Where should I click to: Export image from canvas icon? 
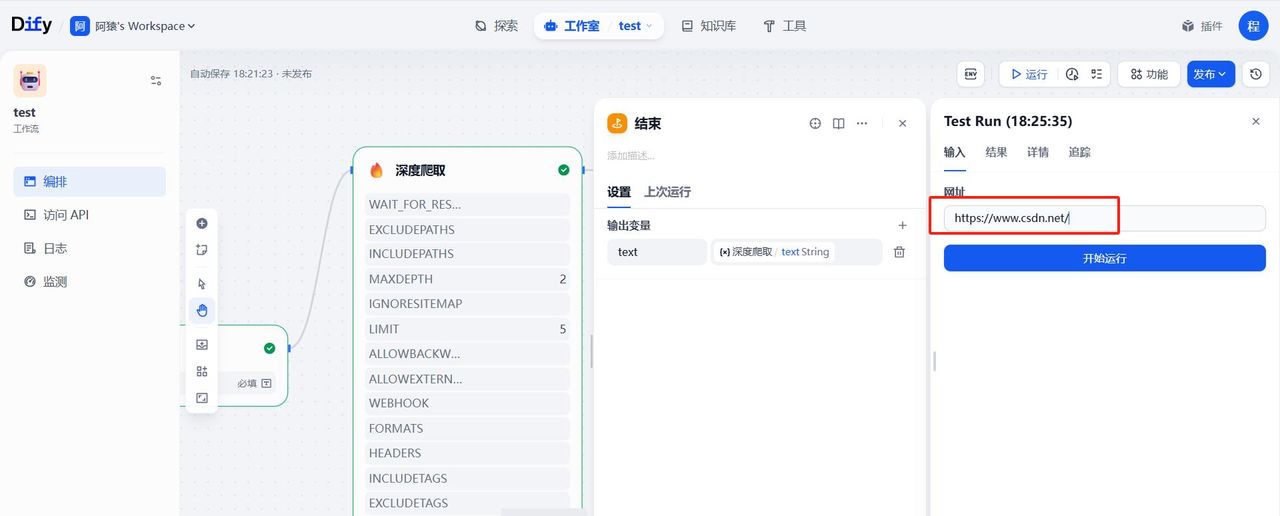point(202,344)
